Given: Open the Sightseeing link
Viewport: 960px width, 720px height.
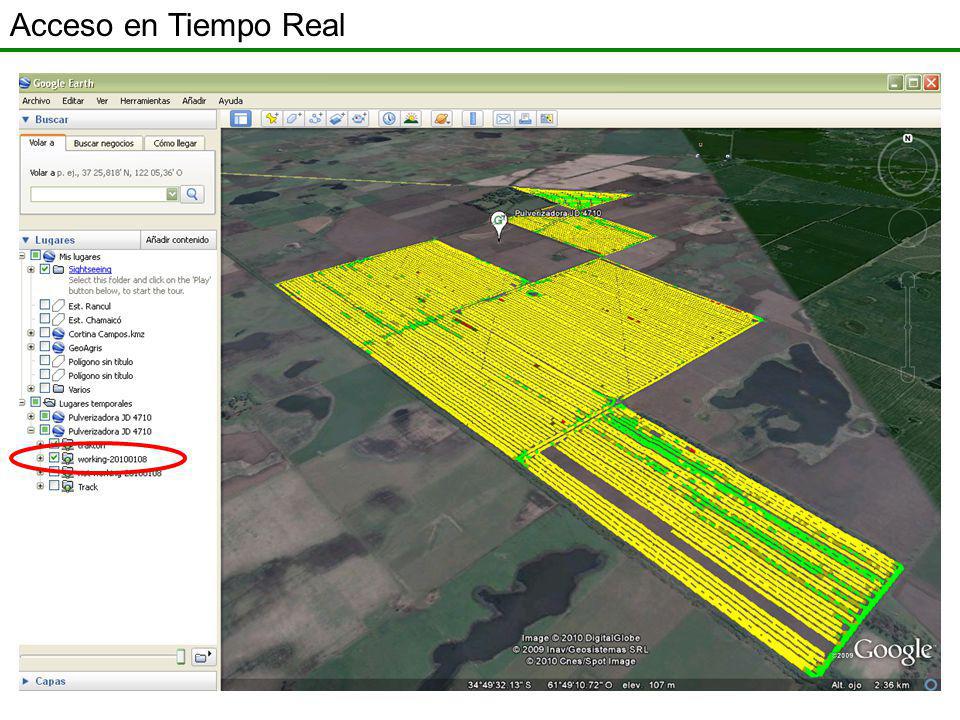Looking at the screenshot, I should point(90,269).
